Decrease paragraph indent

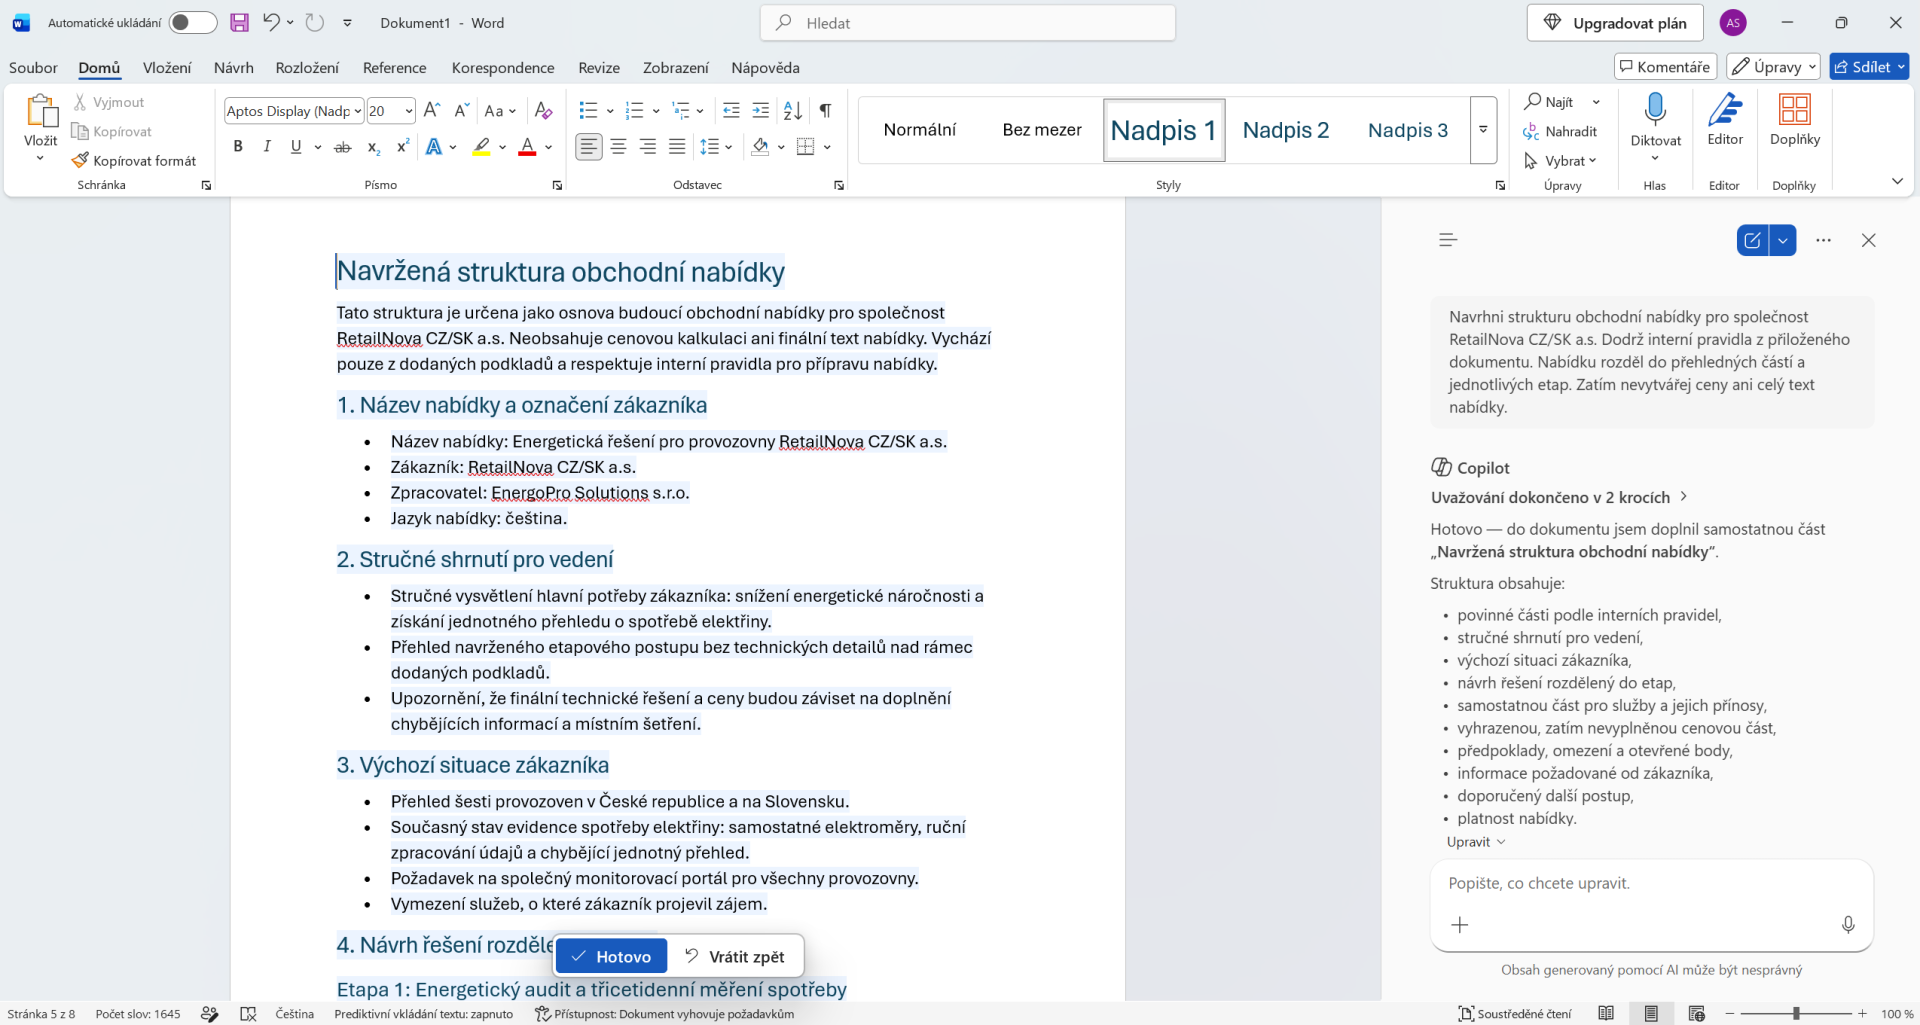(x=731, y=110)
